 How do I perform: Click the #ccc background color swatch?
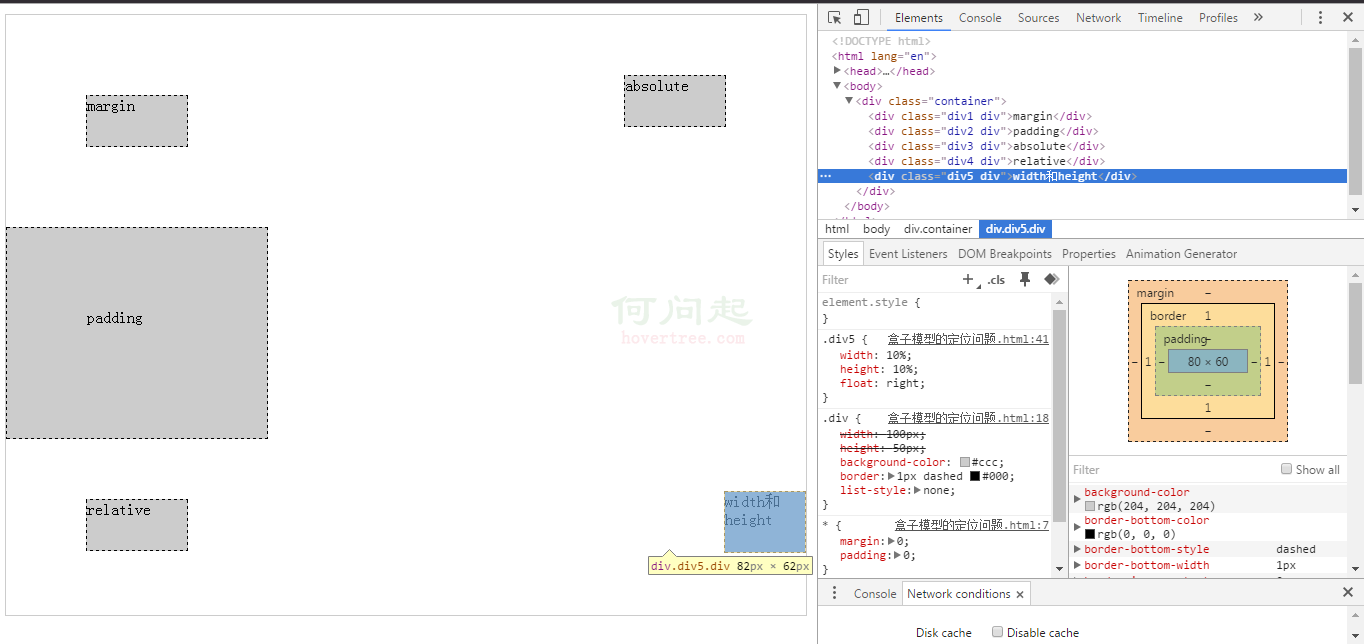pos(965,462)
